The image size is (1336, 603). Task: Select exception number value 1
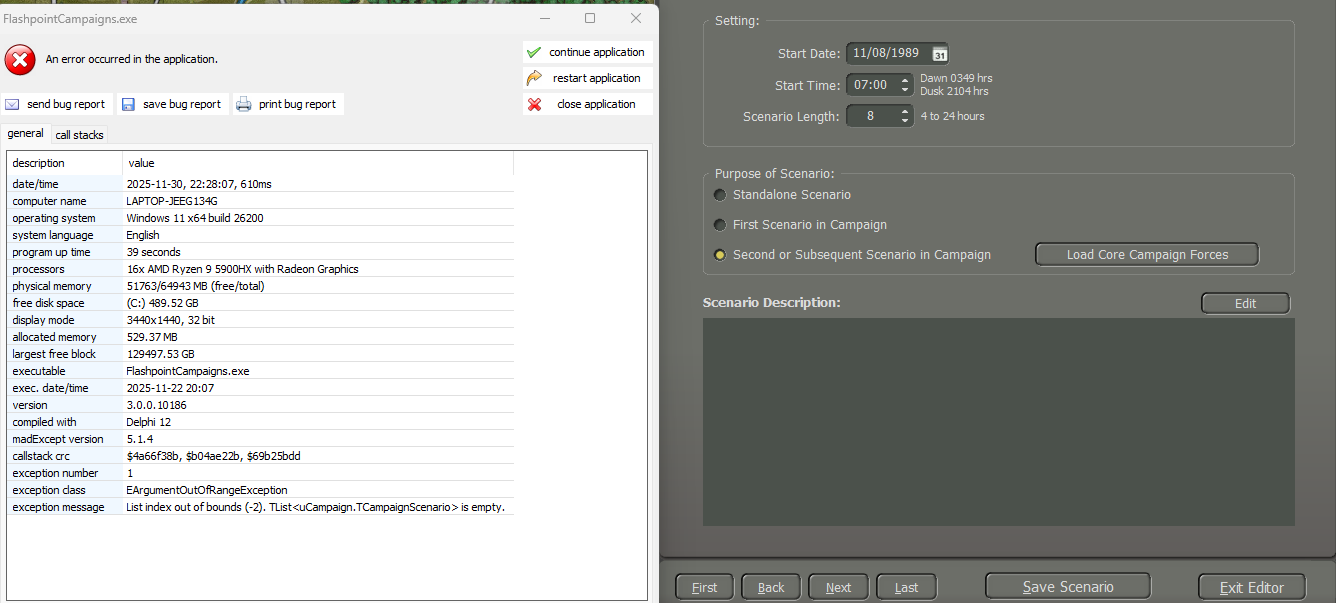click(x=130, y=473)
